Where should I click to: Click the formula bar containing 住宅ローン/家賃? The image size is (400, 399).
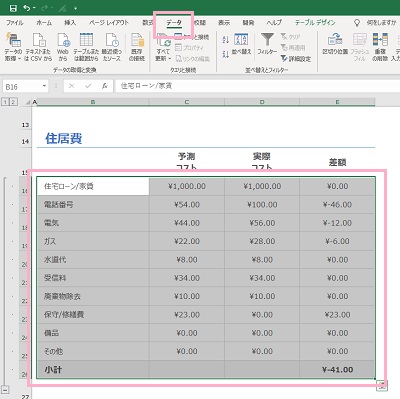257,86
